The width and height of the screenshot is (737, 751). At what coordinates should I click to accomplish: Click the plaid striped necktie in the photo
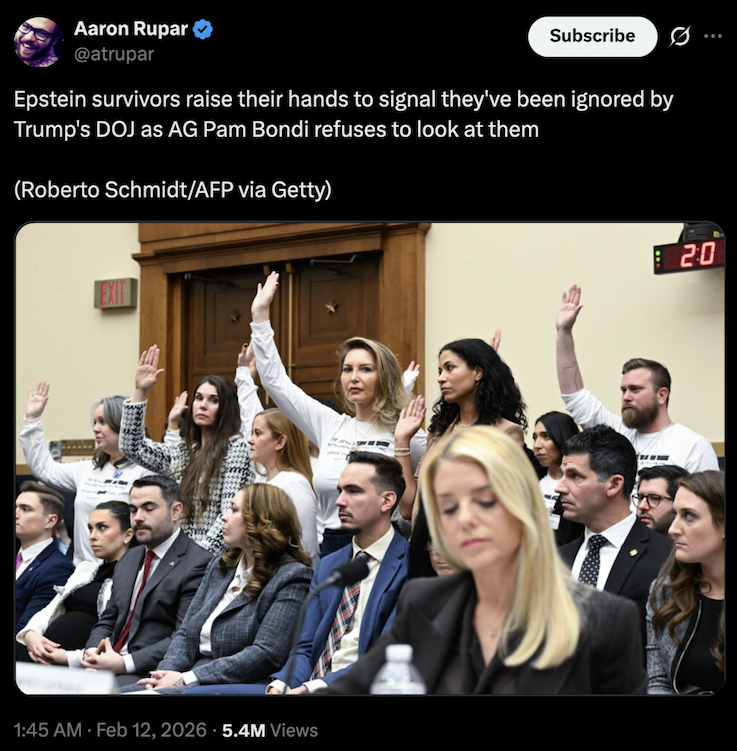click(341, 616)
